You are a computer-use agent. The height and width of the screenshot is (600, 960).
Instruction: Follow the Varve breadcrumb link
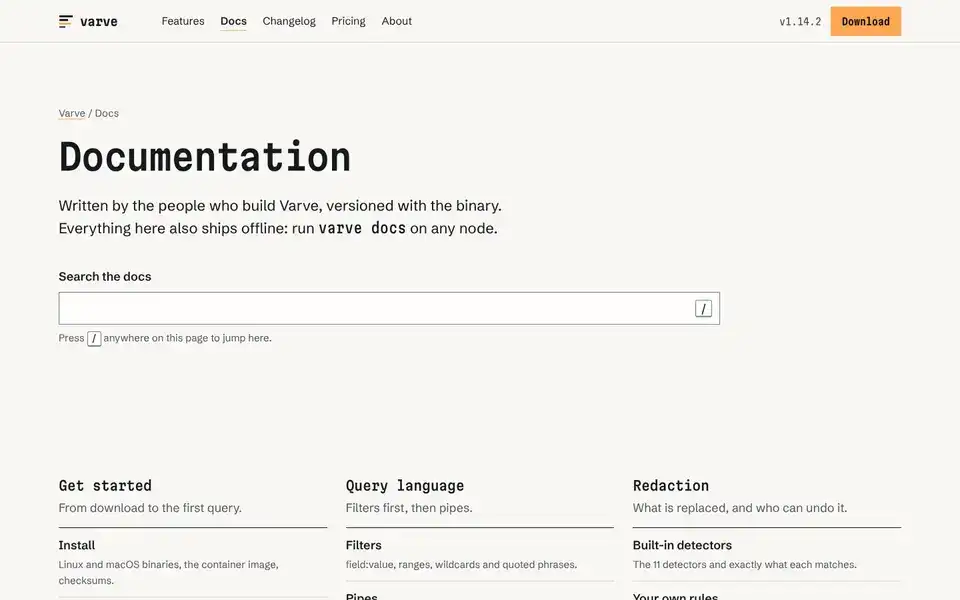(x=72, y=113)
